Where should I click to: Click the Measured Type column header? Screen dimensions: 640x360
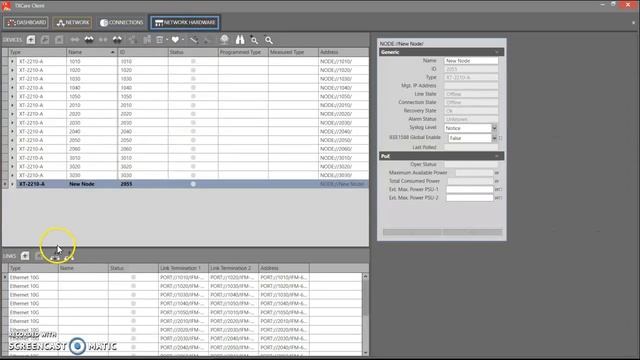point(293,52)
